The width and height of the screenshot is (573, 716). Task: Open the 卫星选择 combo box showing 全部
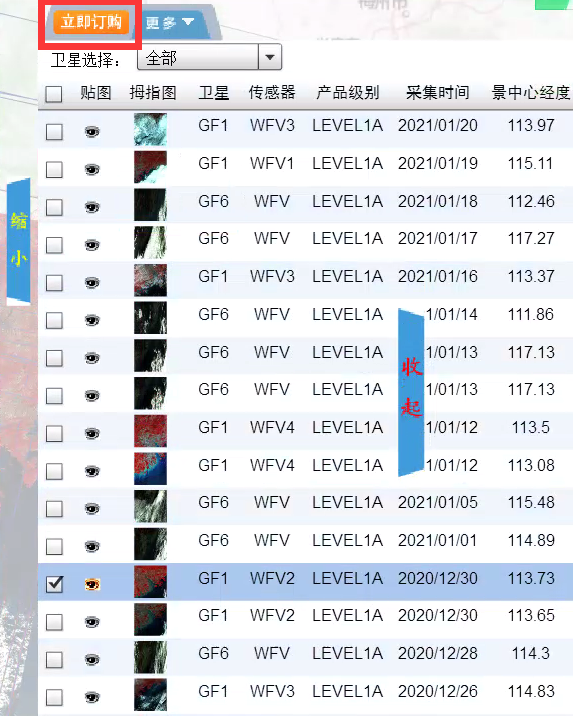(x=209, y=58)
